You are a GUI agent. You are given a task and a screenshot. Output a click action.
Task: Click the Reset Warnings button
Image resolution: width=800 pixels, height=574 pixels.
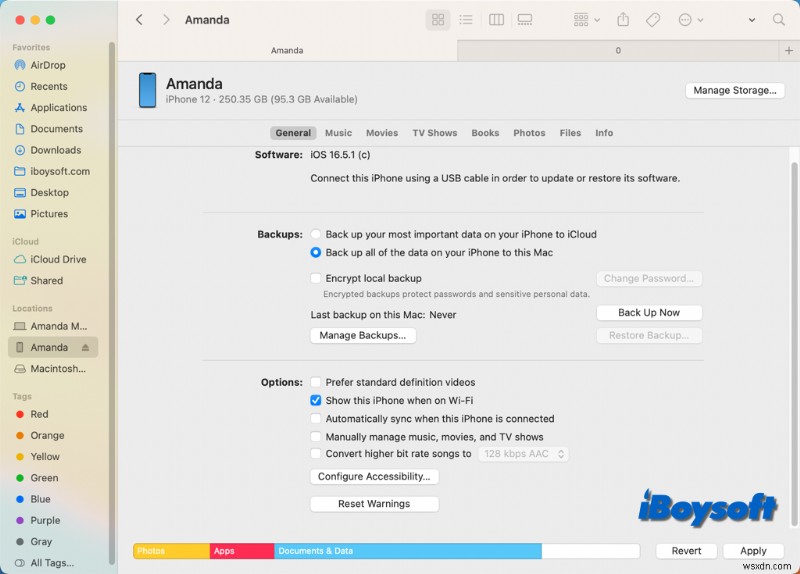click(x=374, y=504)
